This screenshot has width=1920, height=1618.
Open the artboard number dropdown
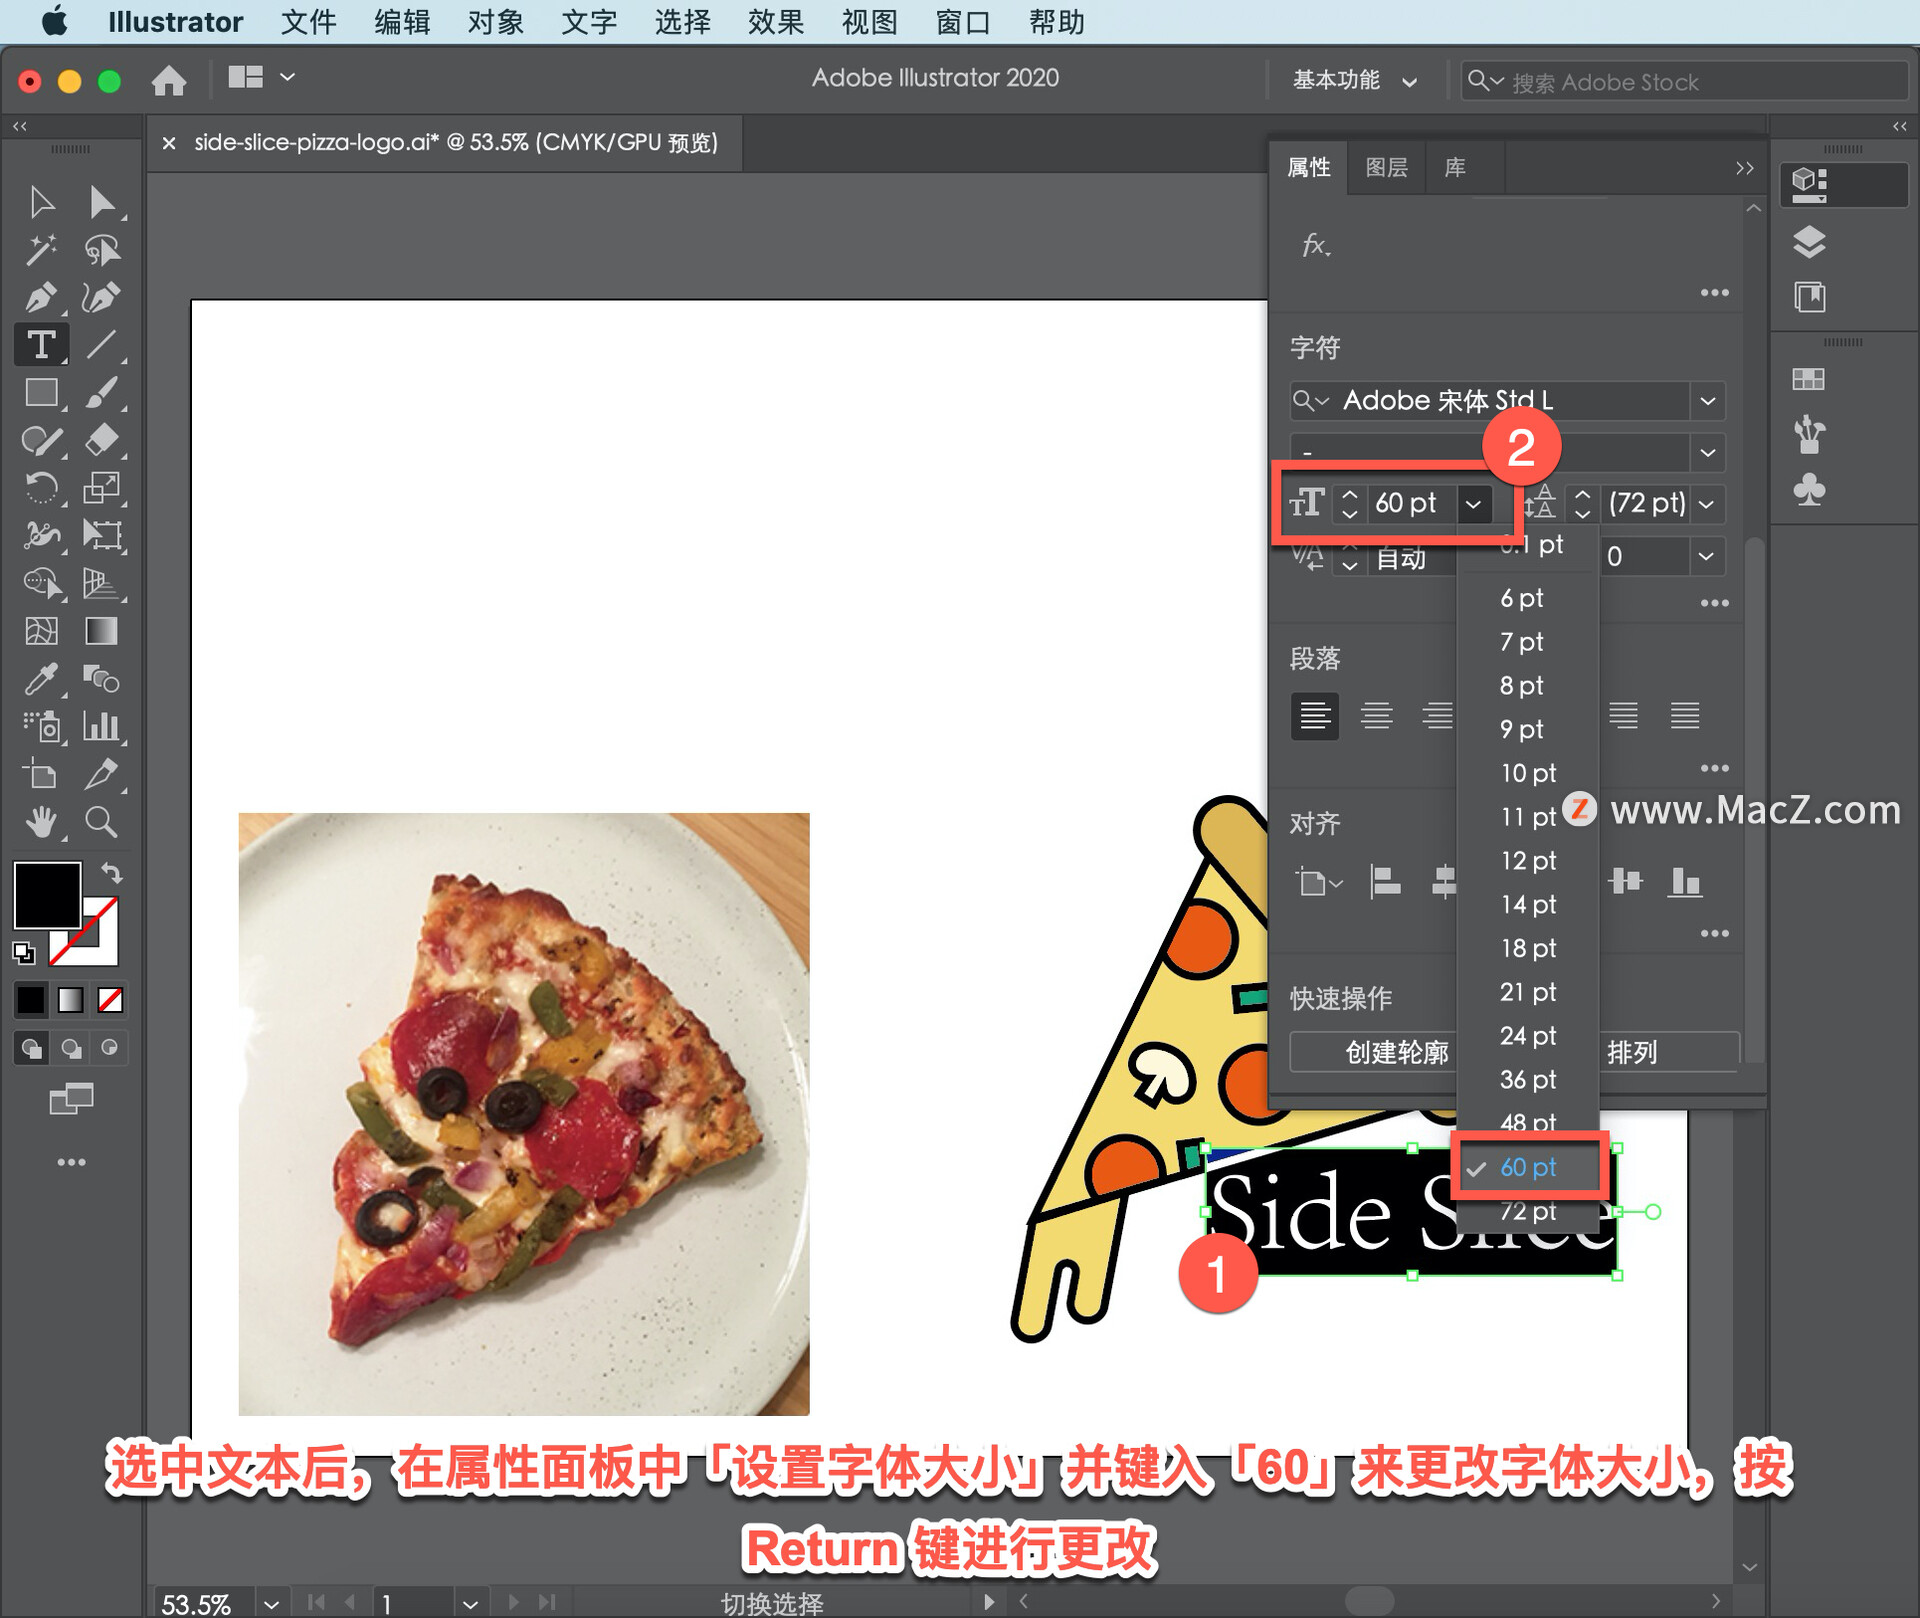coord(469,1603)
